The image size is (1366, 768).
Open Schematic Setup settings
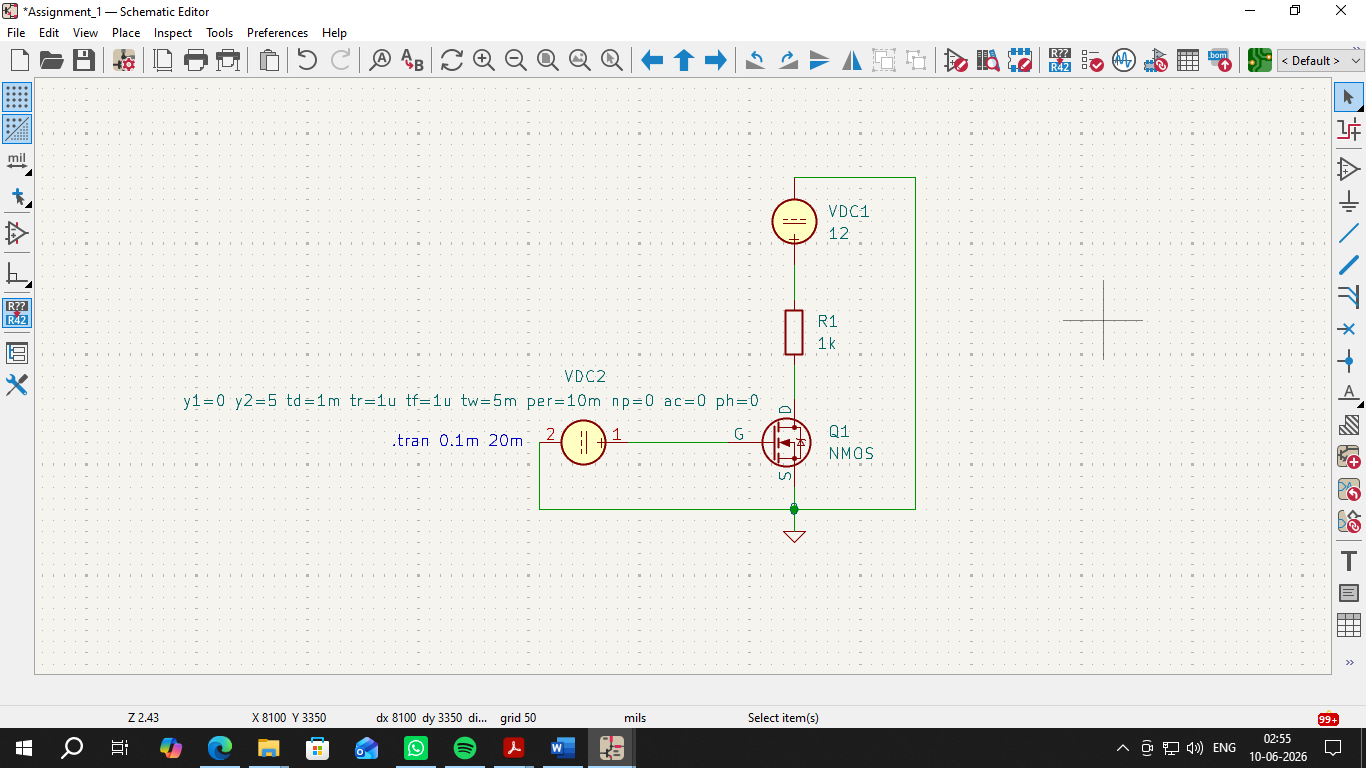124,60
